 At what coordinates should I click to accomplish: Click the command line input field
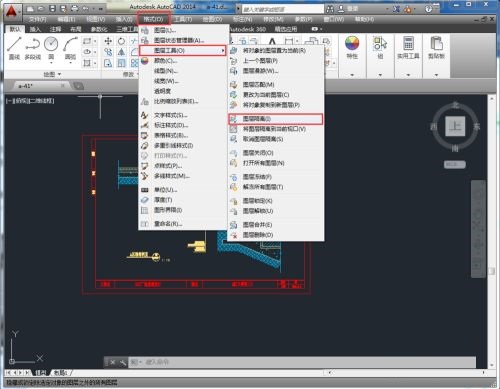point(303,362)
